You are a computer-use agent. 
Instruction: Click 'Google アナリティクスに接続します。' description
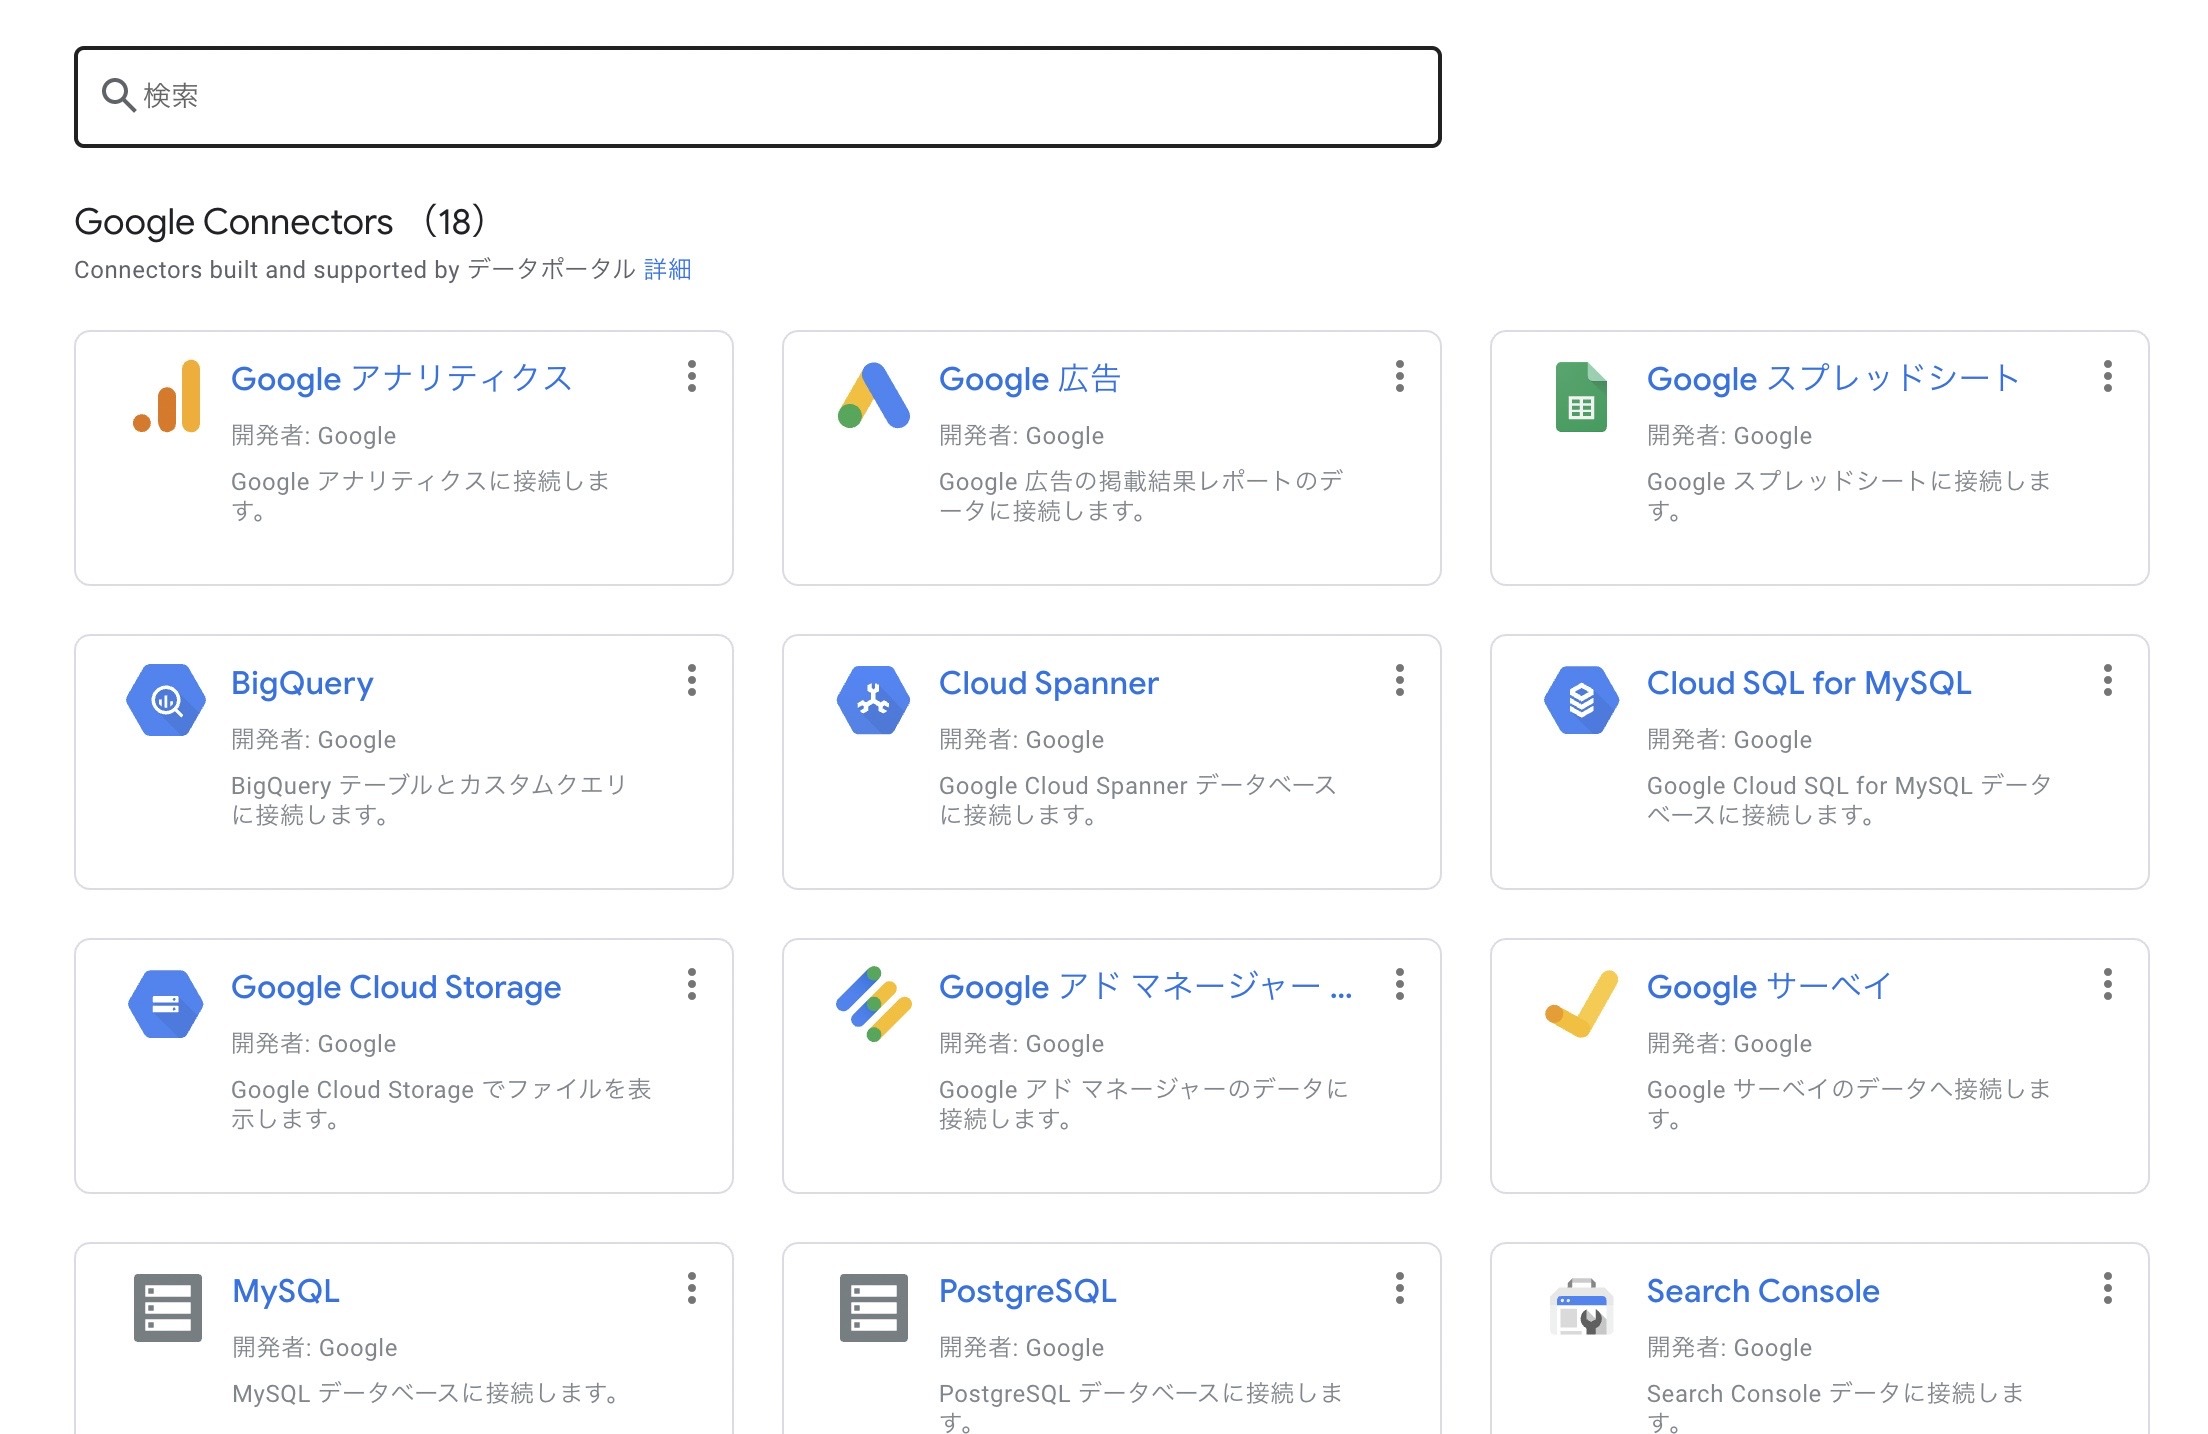click(420, 496)
